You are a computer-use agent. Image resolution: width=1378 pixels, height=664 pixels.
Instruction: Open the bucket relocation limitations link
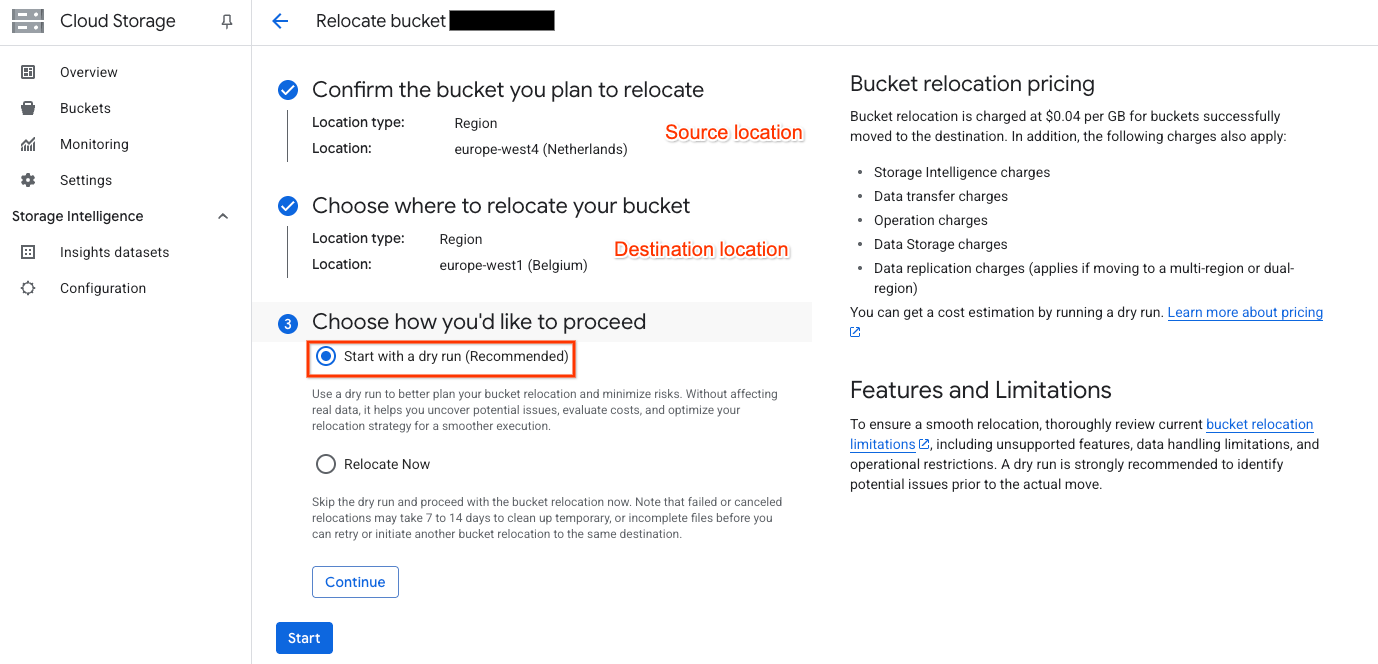[x=1259, y=424]
